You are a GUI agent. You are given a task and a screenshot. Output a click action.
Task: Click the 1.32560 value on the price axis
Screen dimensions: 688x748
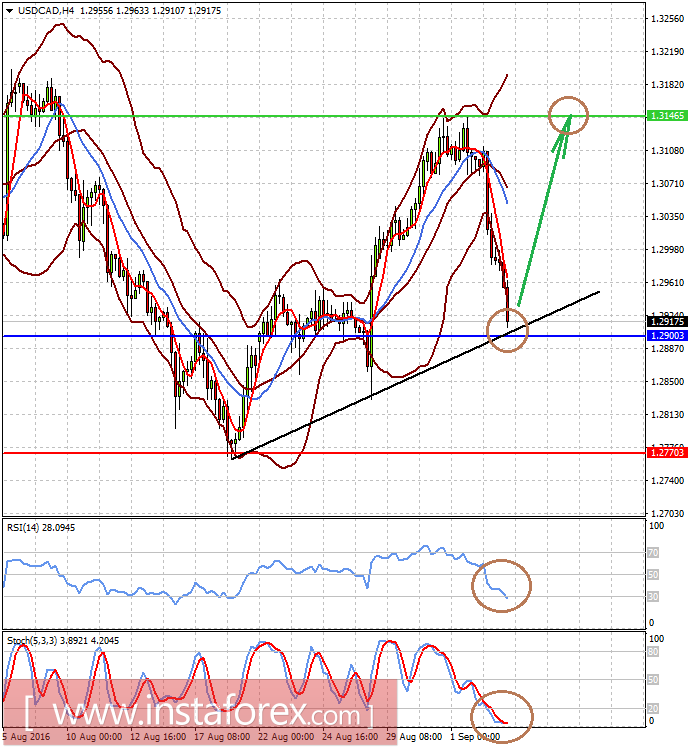coord(667,19)
